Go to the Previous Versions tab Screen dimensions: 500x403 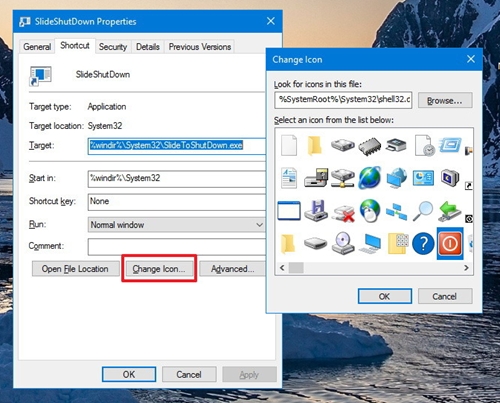[x=200, y=47]
